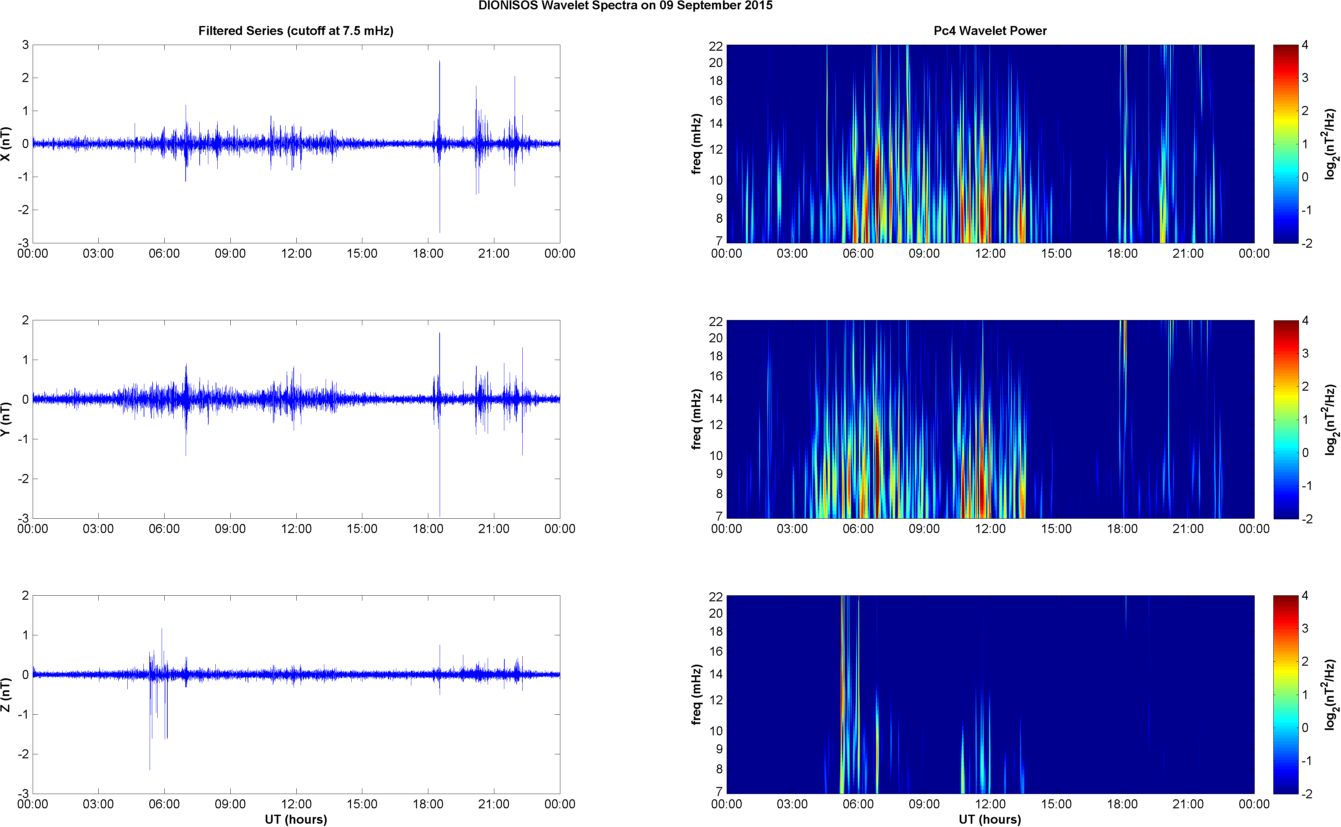
Task: Click inside the Y component filtered series plot
Action: click(x=297, y=419)
